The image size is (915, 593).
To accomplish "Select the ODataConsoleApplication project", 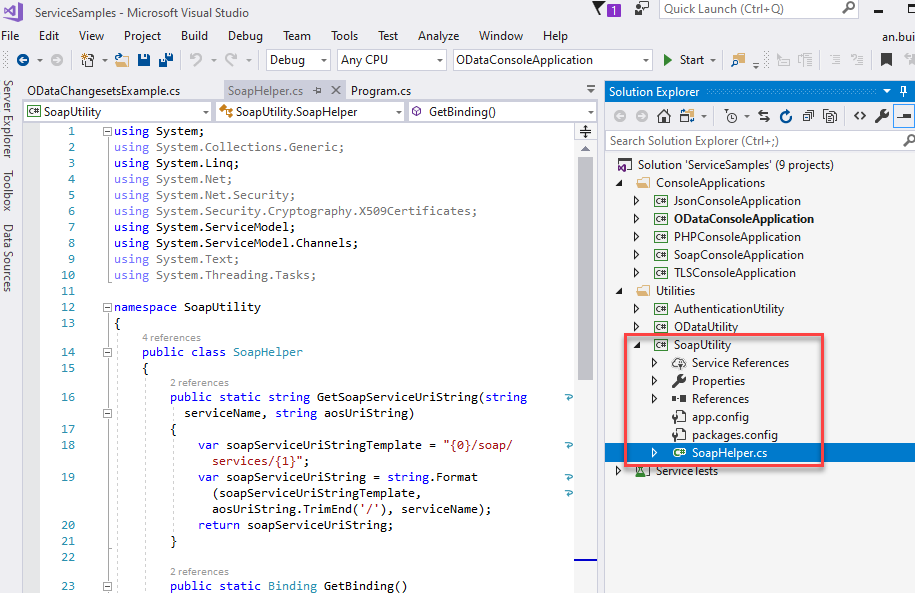I will pyautogui.click(x=743, y=219).
